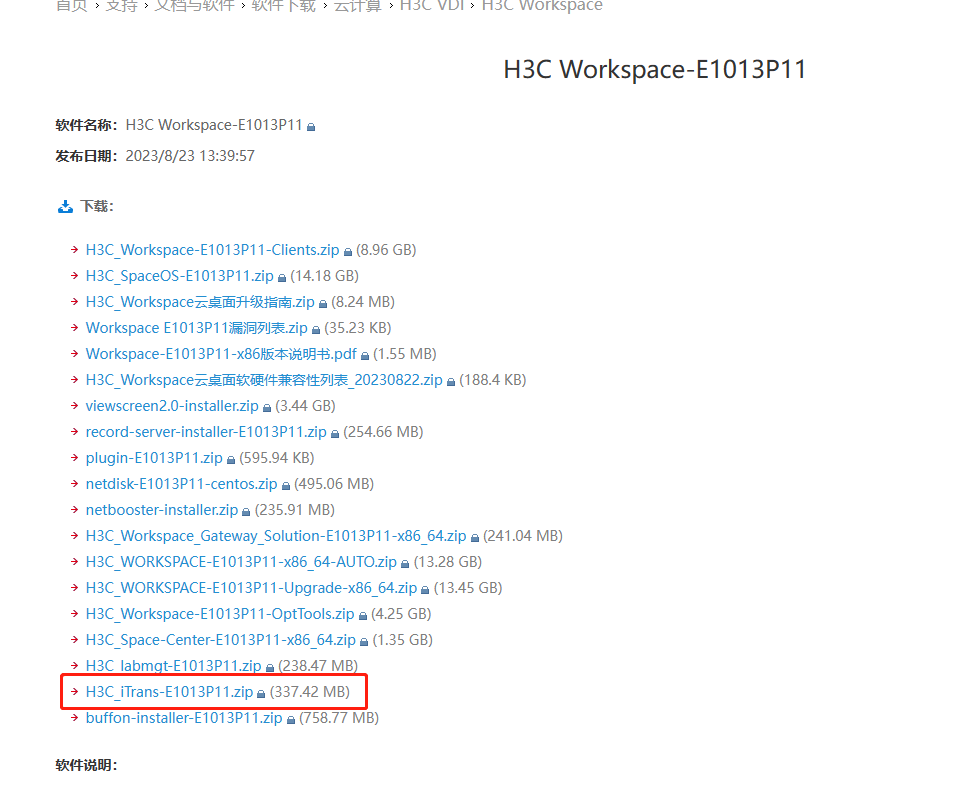This screenshot has width=956, height=788.
Task: Click red arrow bullet before buffon-installer zip
Action: pyautogui.click(x=74, y=717)
